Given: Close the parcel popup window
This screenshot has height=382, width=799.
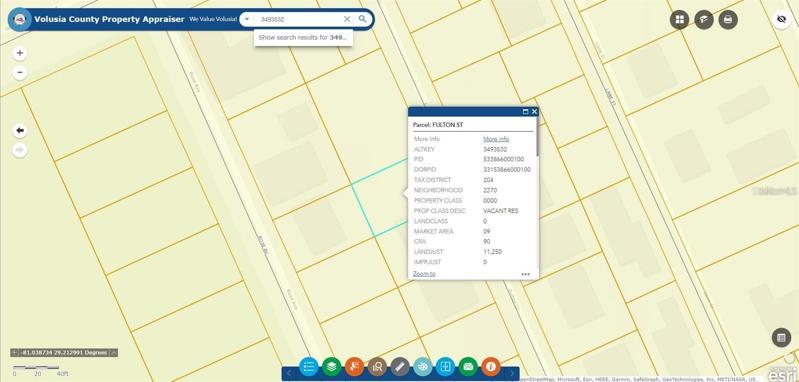Looking at the screenshot, I should tap(534, 112).
